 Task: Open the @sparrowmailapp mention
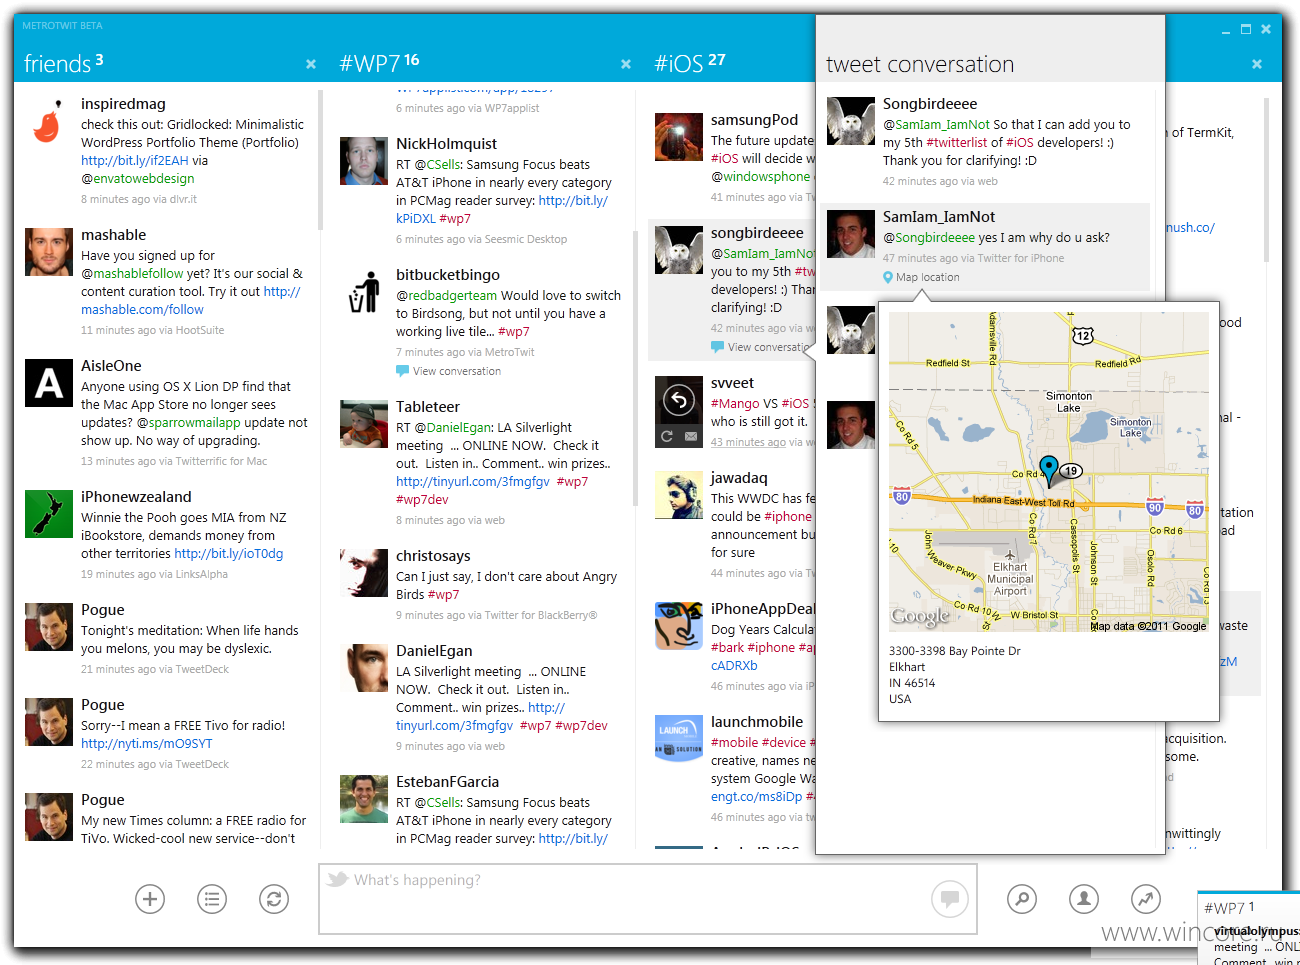pyautogui.click(x=188, y=422)
